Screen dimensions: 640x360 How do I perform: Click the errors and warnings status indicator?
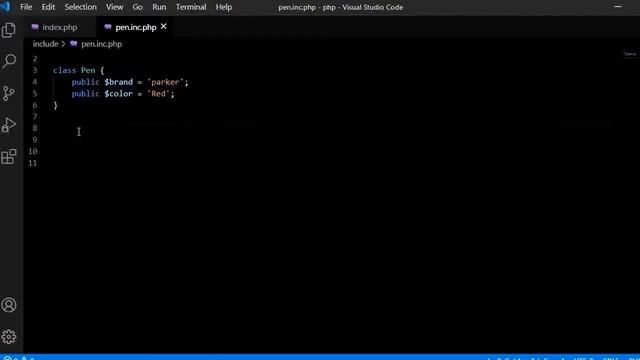pos(19,358)
